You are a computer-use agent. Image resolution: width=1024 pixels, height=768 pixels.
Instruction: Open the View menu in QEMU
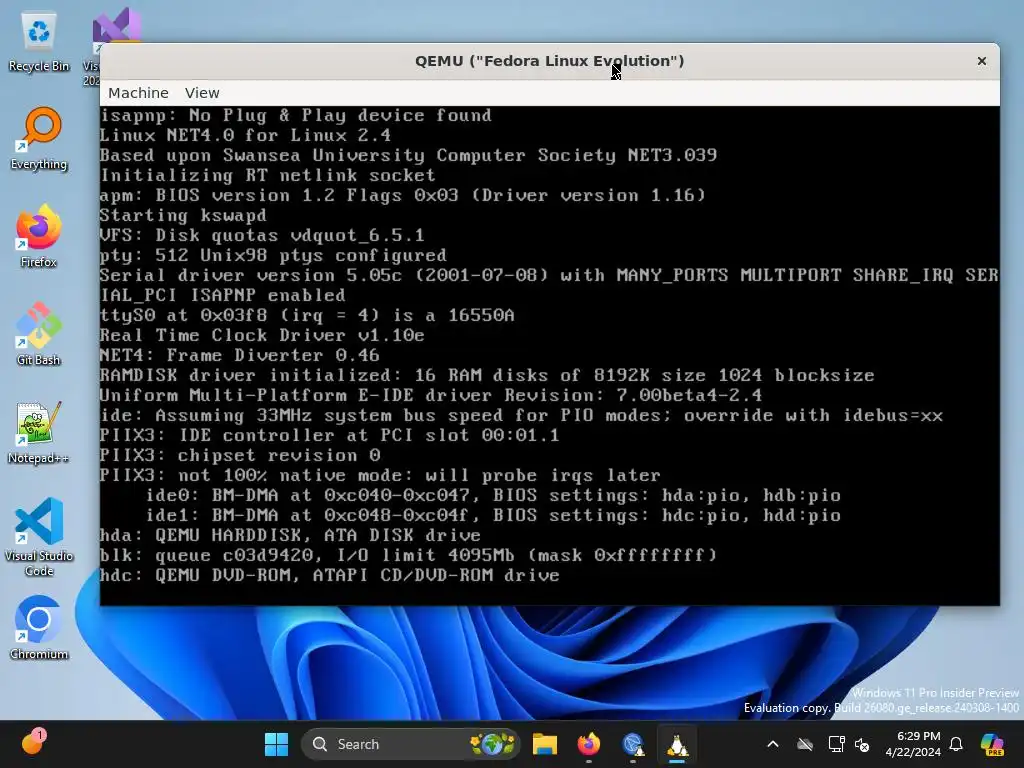coord(202,93)
